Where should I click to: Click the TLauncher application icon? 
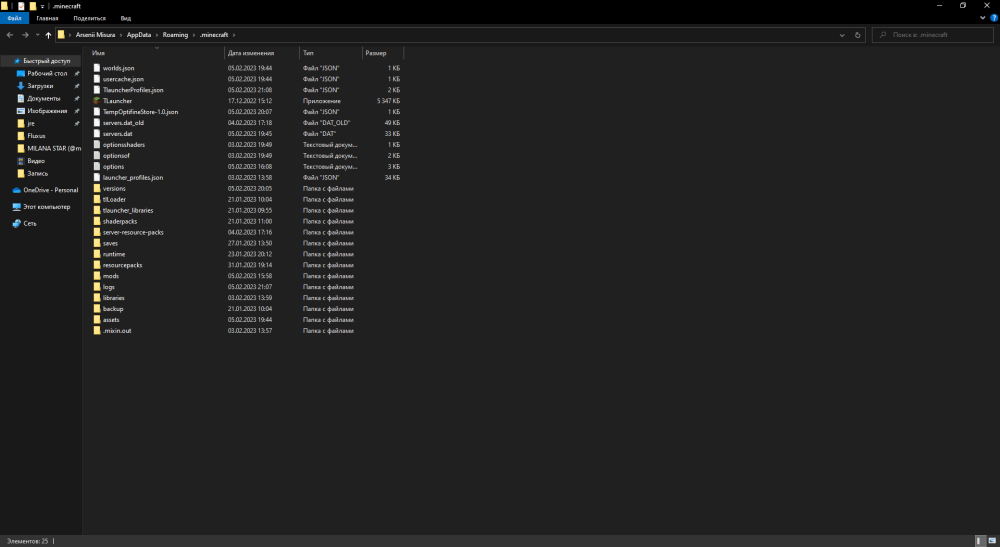tap(97, 101)
